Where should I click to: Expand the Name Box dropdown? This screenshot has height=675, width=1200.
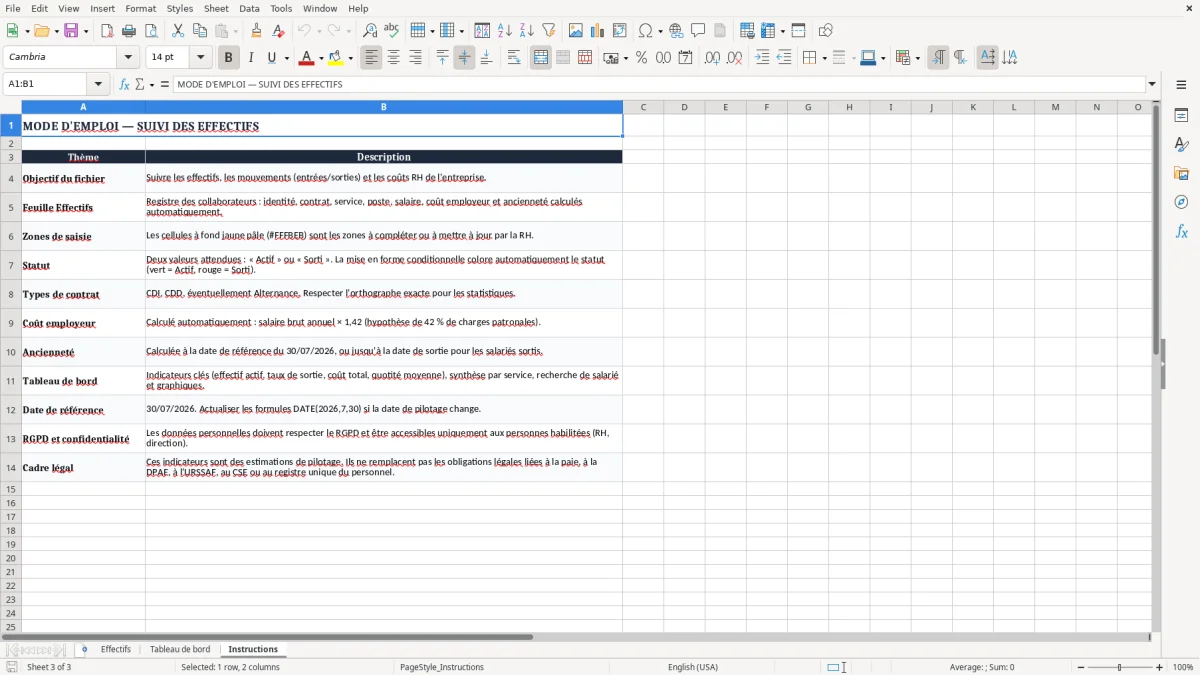click(98, 85)
